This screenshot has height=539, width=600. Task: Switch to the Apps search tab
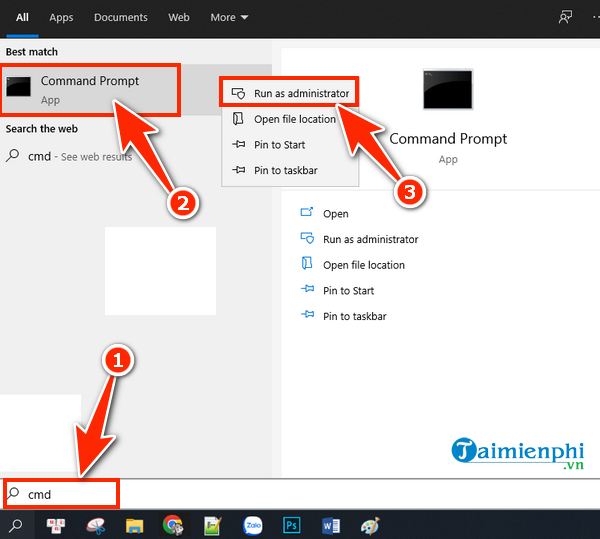[x=61, y=18]
